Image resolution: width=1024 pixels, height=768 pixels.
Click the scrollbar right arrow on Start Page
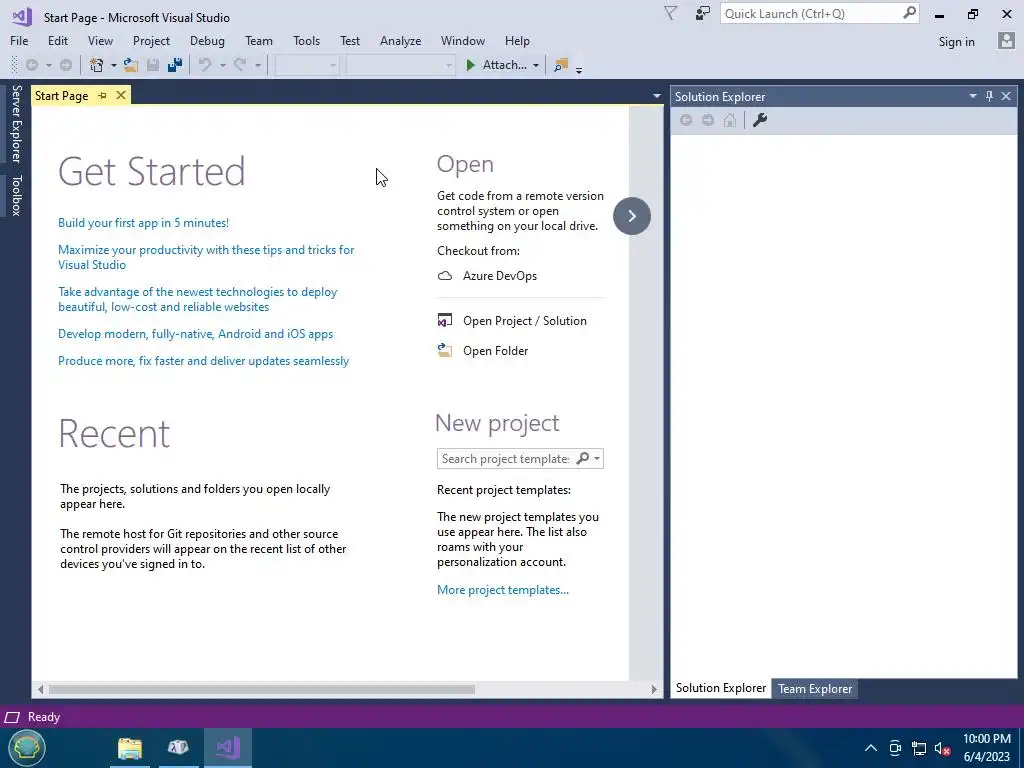tap(654, 689)
